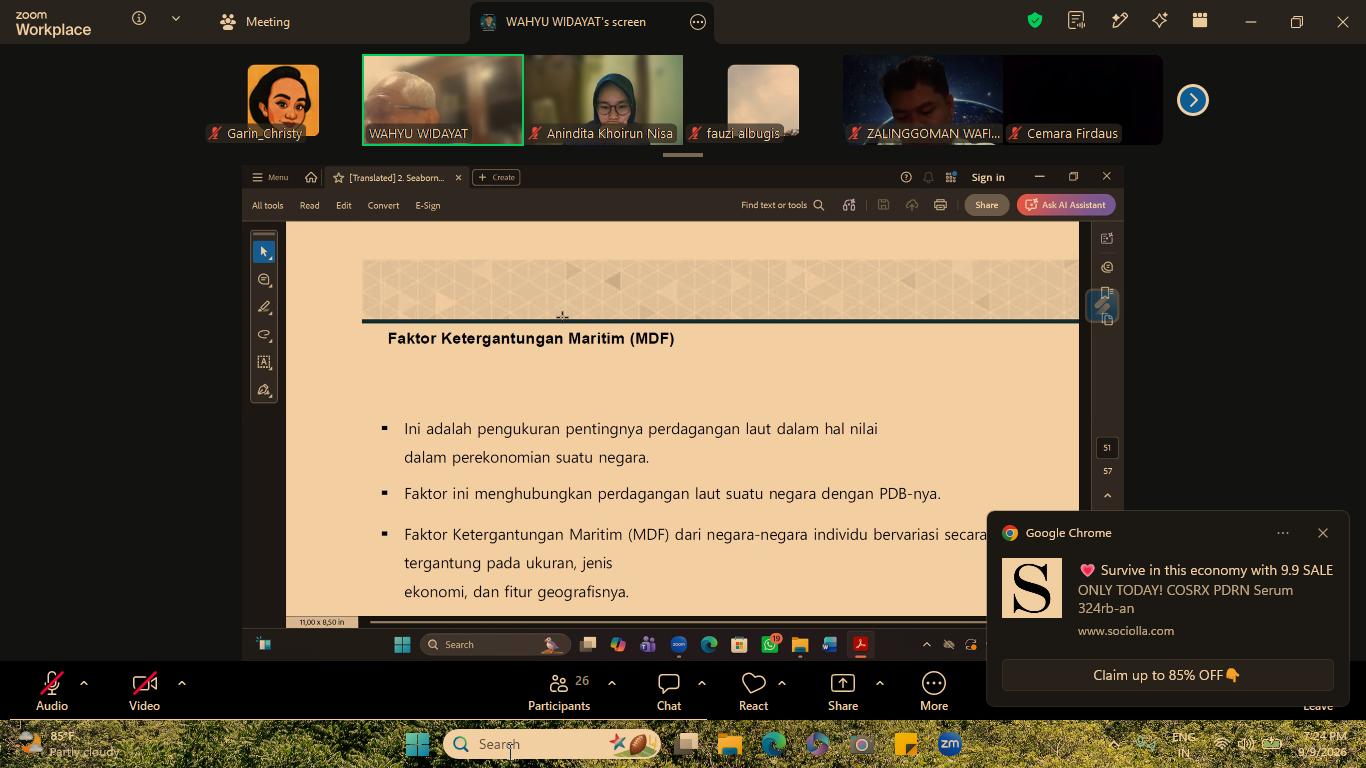Image resolution: width=1366 pixels, height=768 pixels.
Task: Open the Participants list
Action: click(x=559, y=692)
